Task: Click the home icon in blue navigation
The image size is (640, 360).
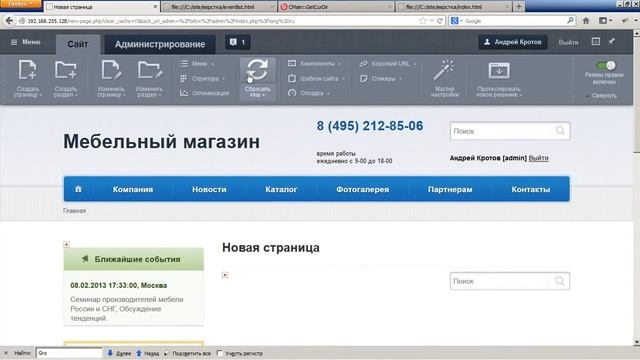Action: [x=78, y=189]
